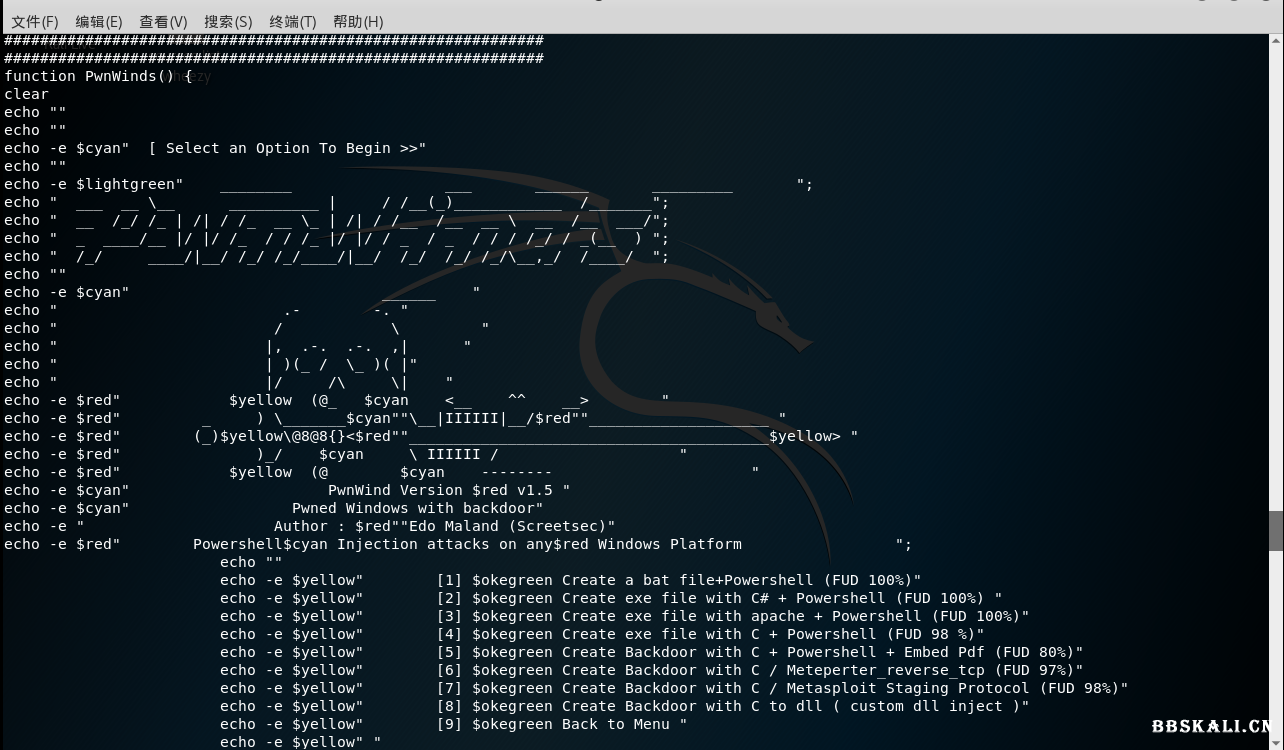Screen dimensions: 1284x750
Task: Click the vertical scrollbar thumb
Action: [1276, 530]
